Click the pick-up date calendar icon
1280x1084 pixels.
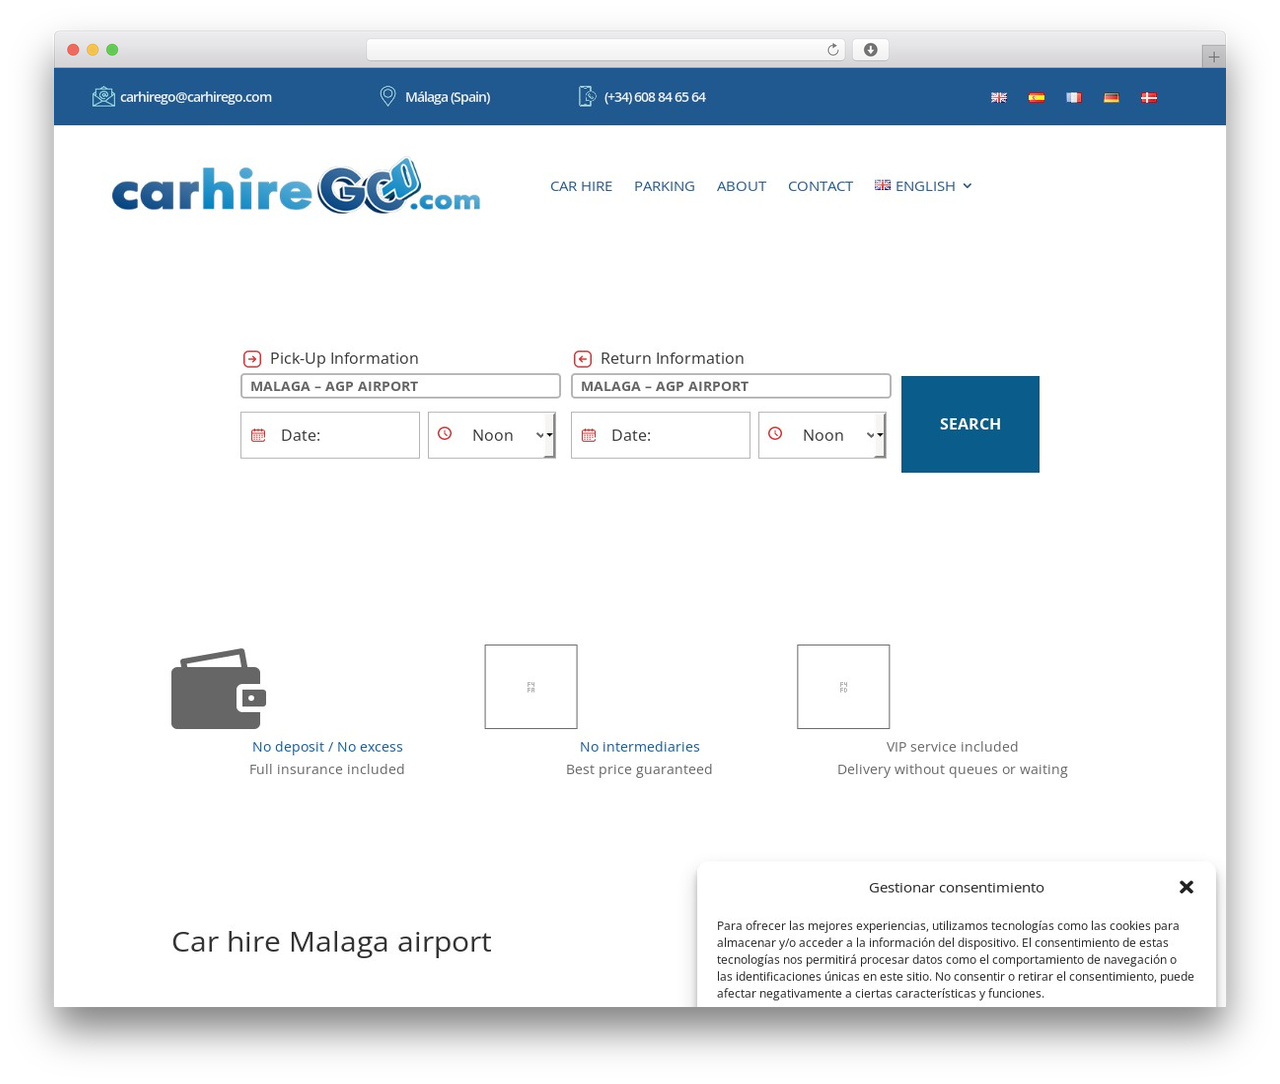(x=258, y=435)
